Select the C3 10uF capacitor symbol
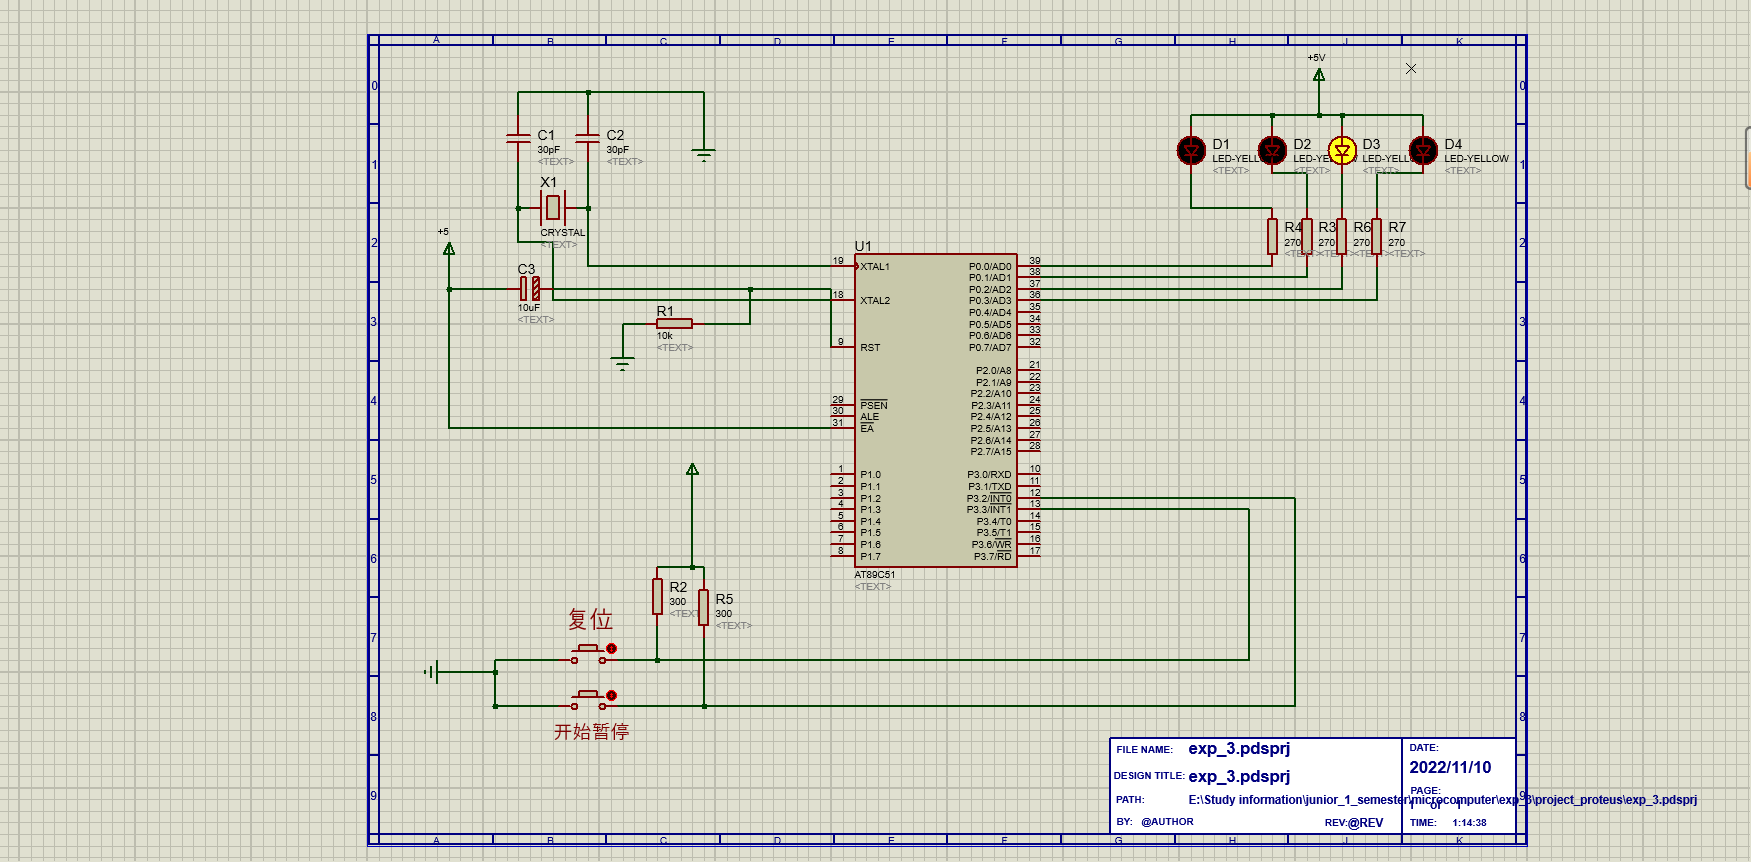 click(x=530, y=289)
